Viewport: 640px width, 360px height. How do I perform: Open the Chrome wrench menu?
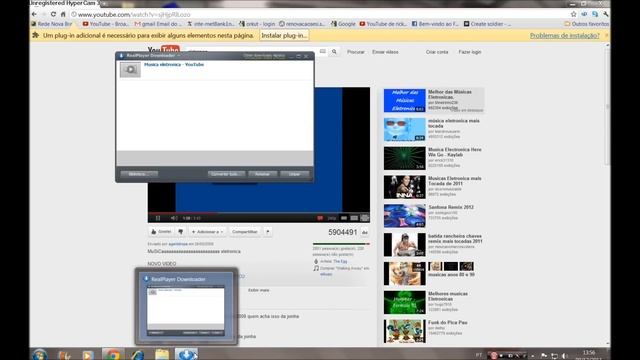point(606,14)
